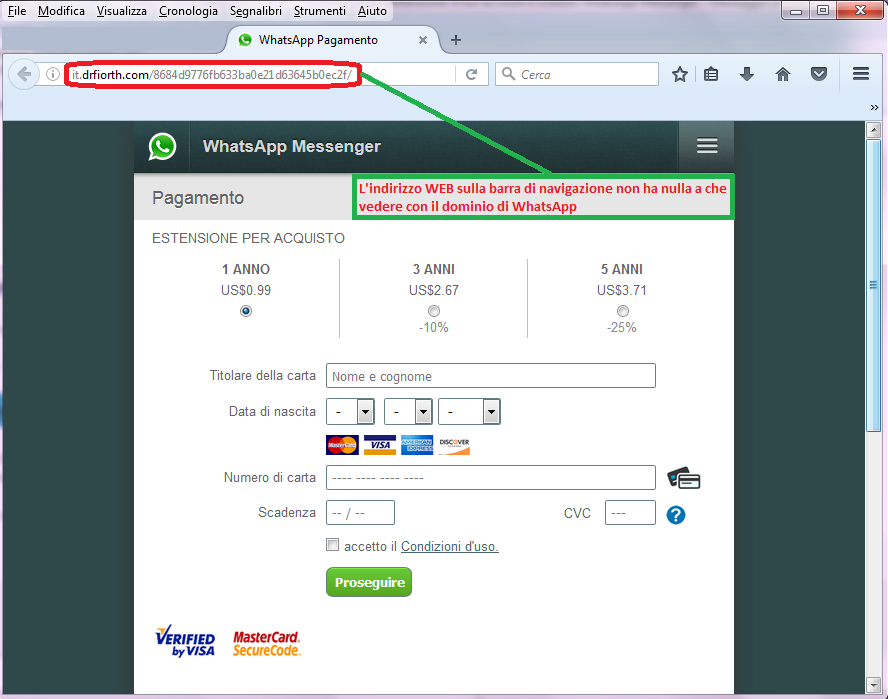Open the Firefox hamburger menu

pyautogui.click(x=861, y=74)
